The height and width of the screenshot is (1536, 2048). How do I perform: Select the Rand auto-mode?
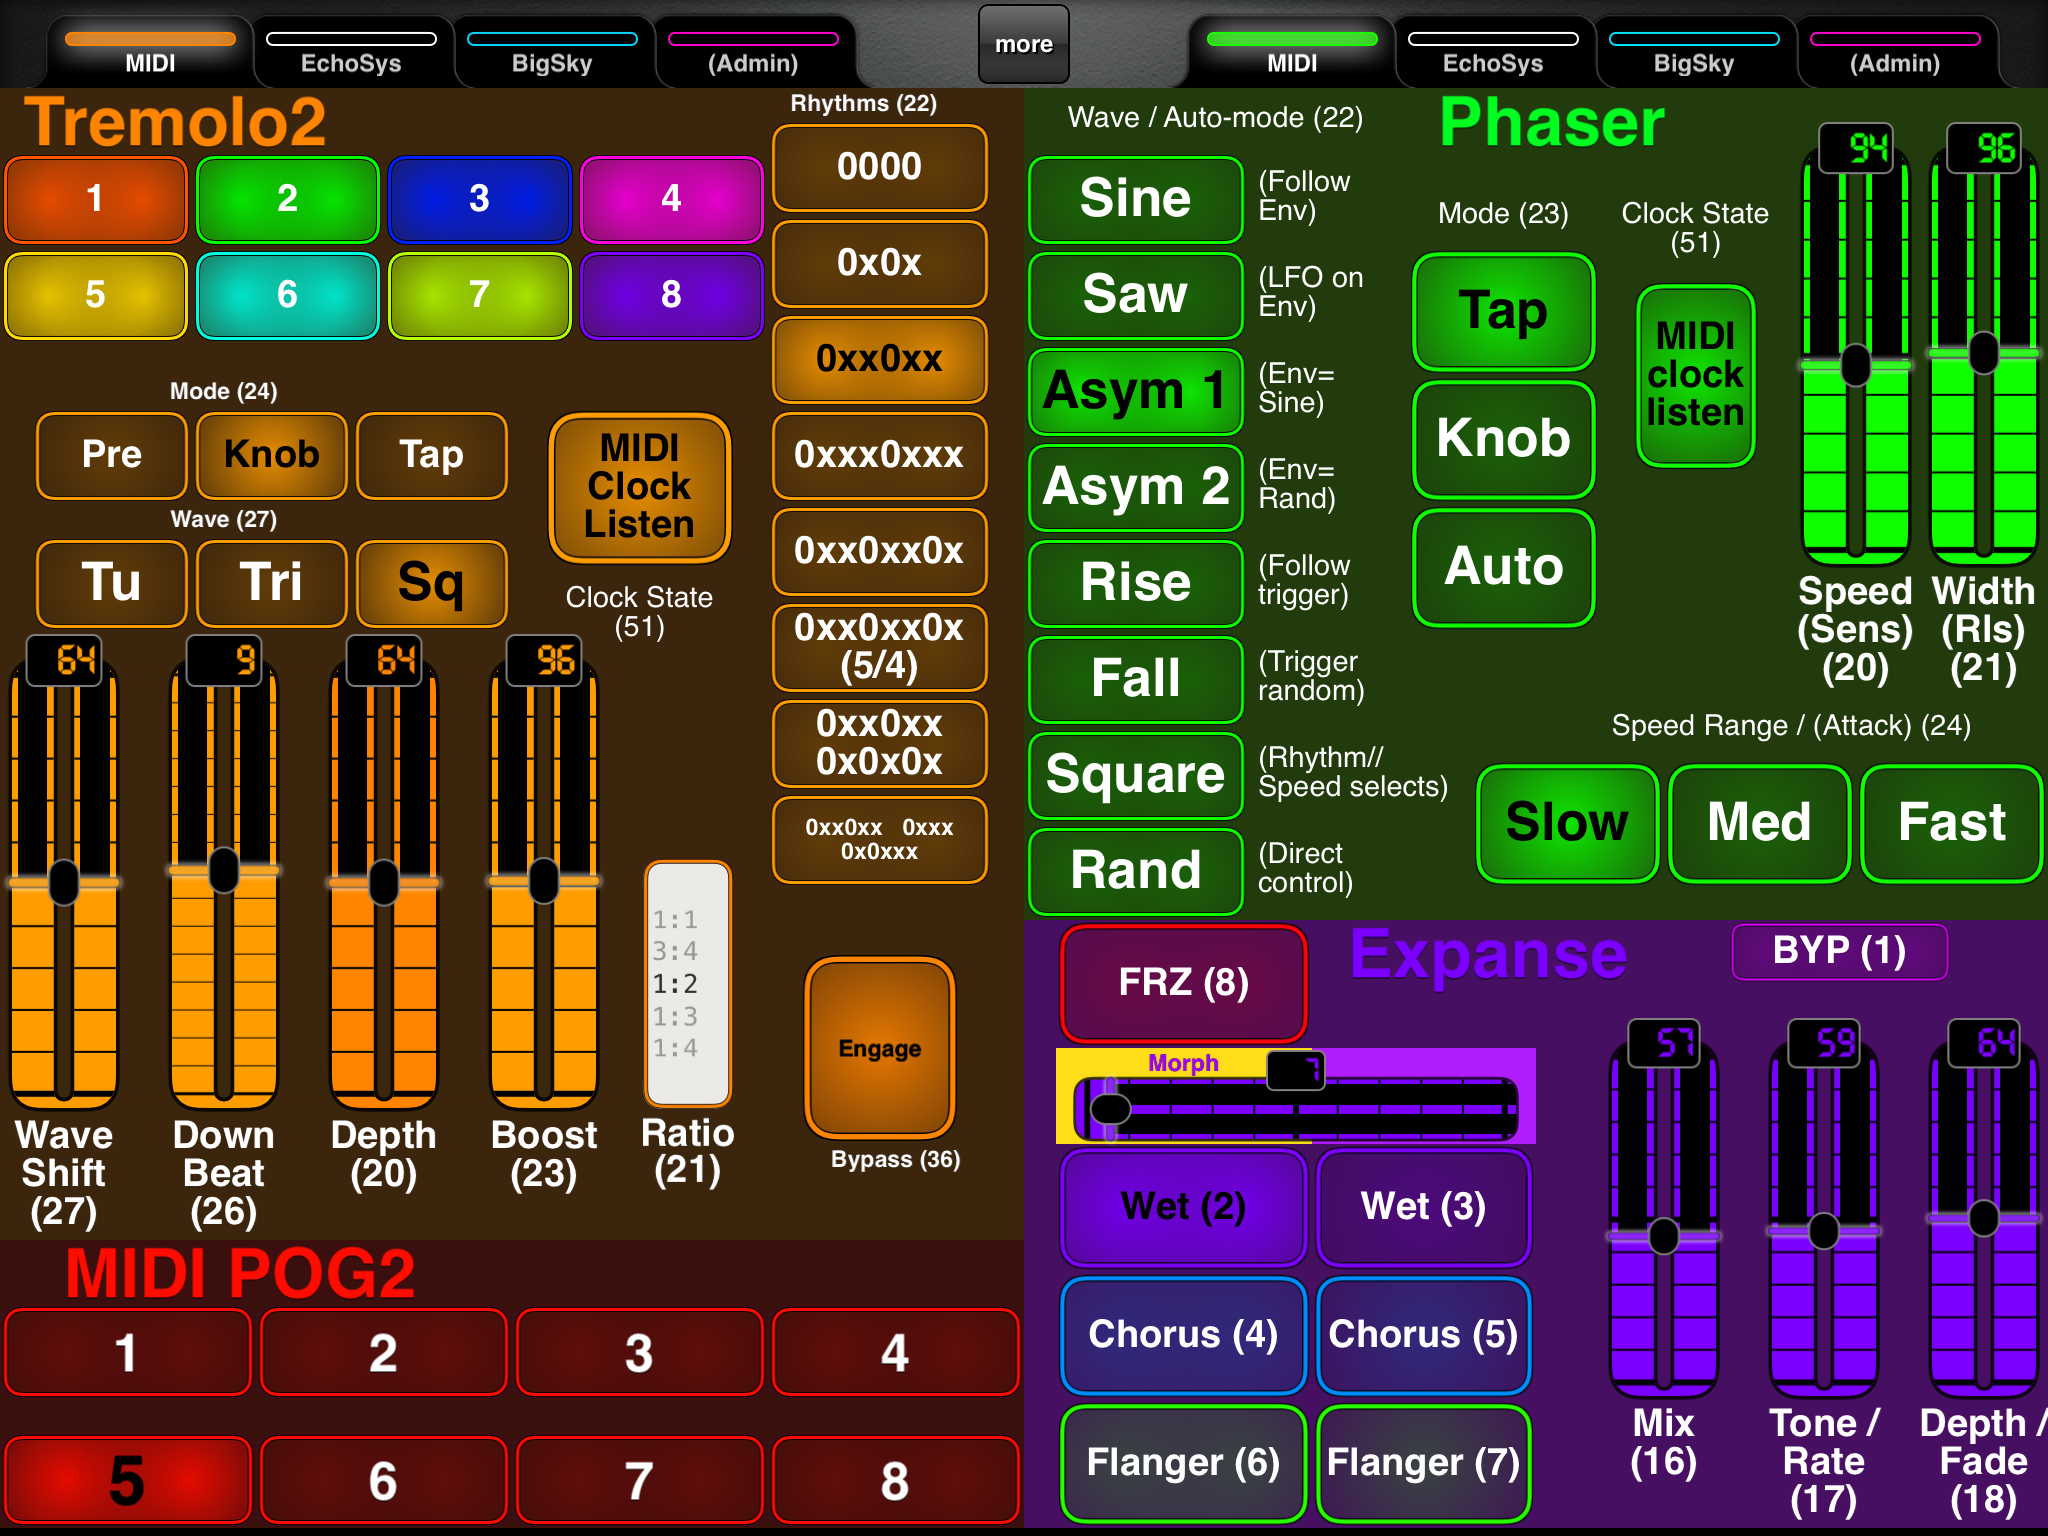pyautogui.click(x=1136, y=871)
